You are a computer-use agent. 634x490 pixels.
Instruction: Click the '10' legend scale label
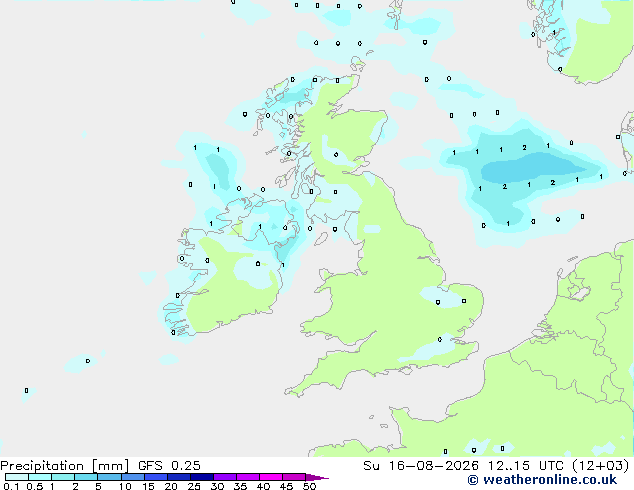[x=125, y=486]
